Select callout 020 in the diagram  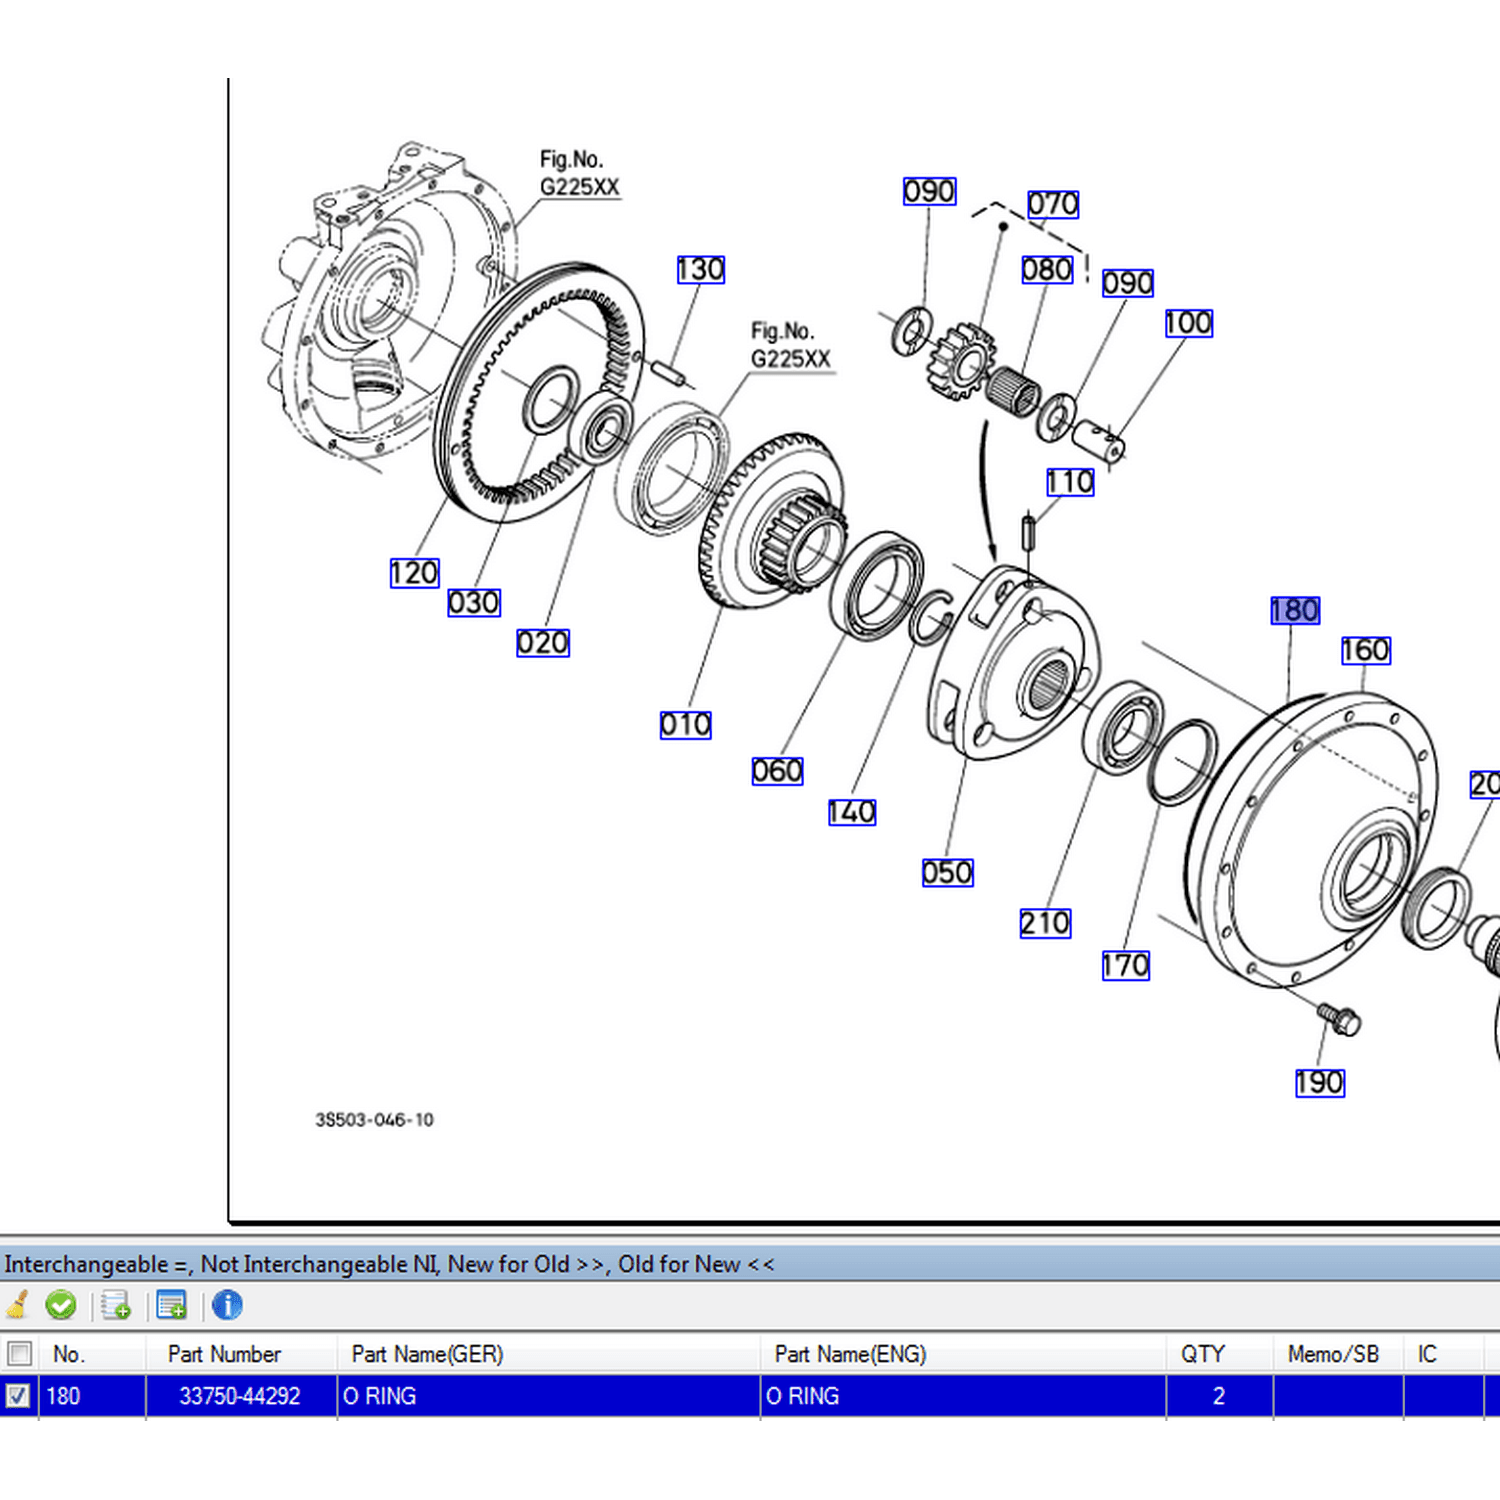pos(543,642)
